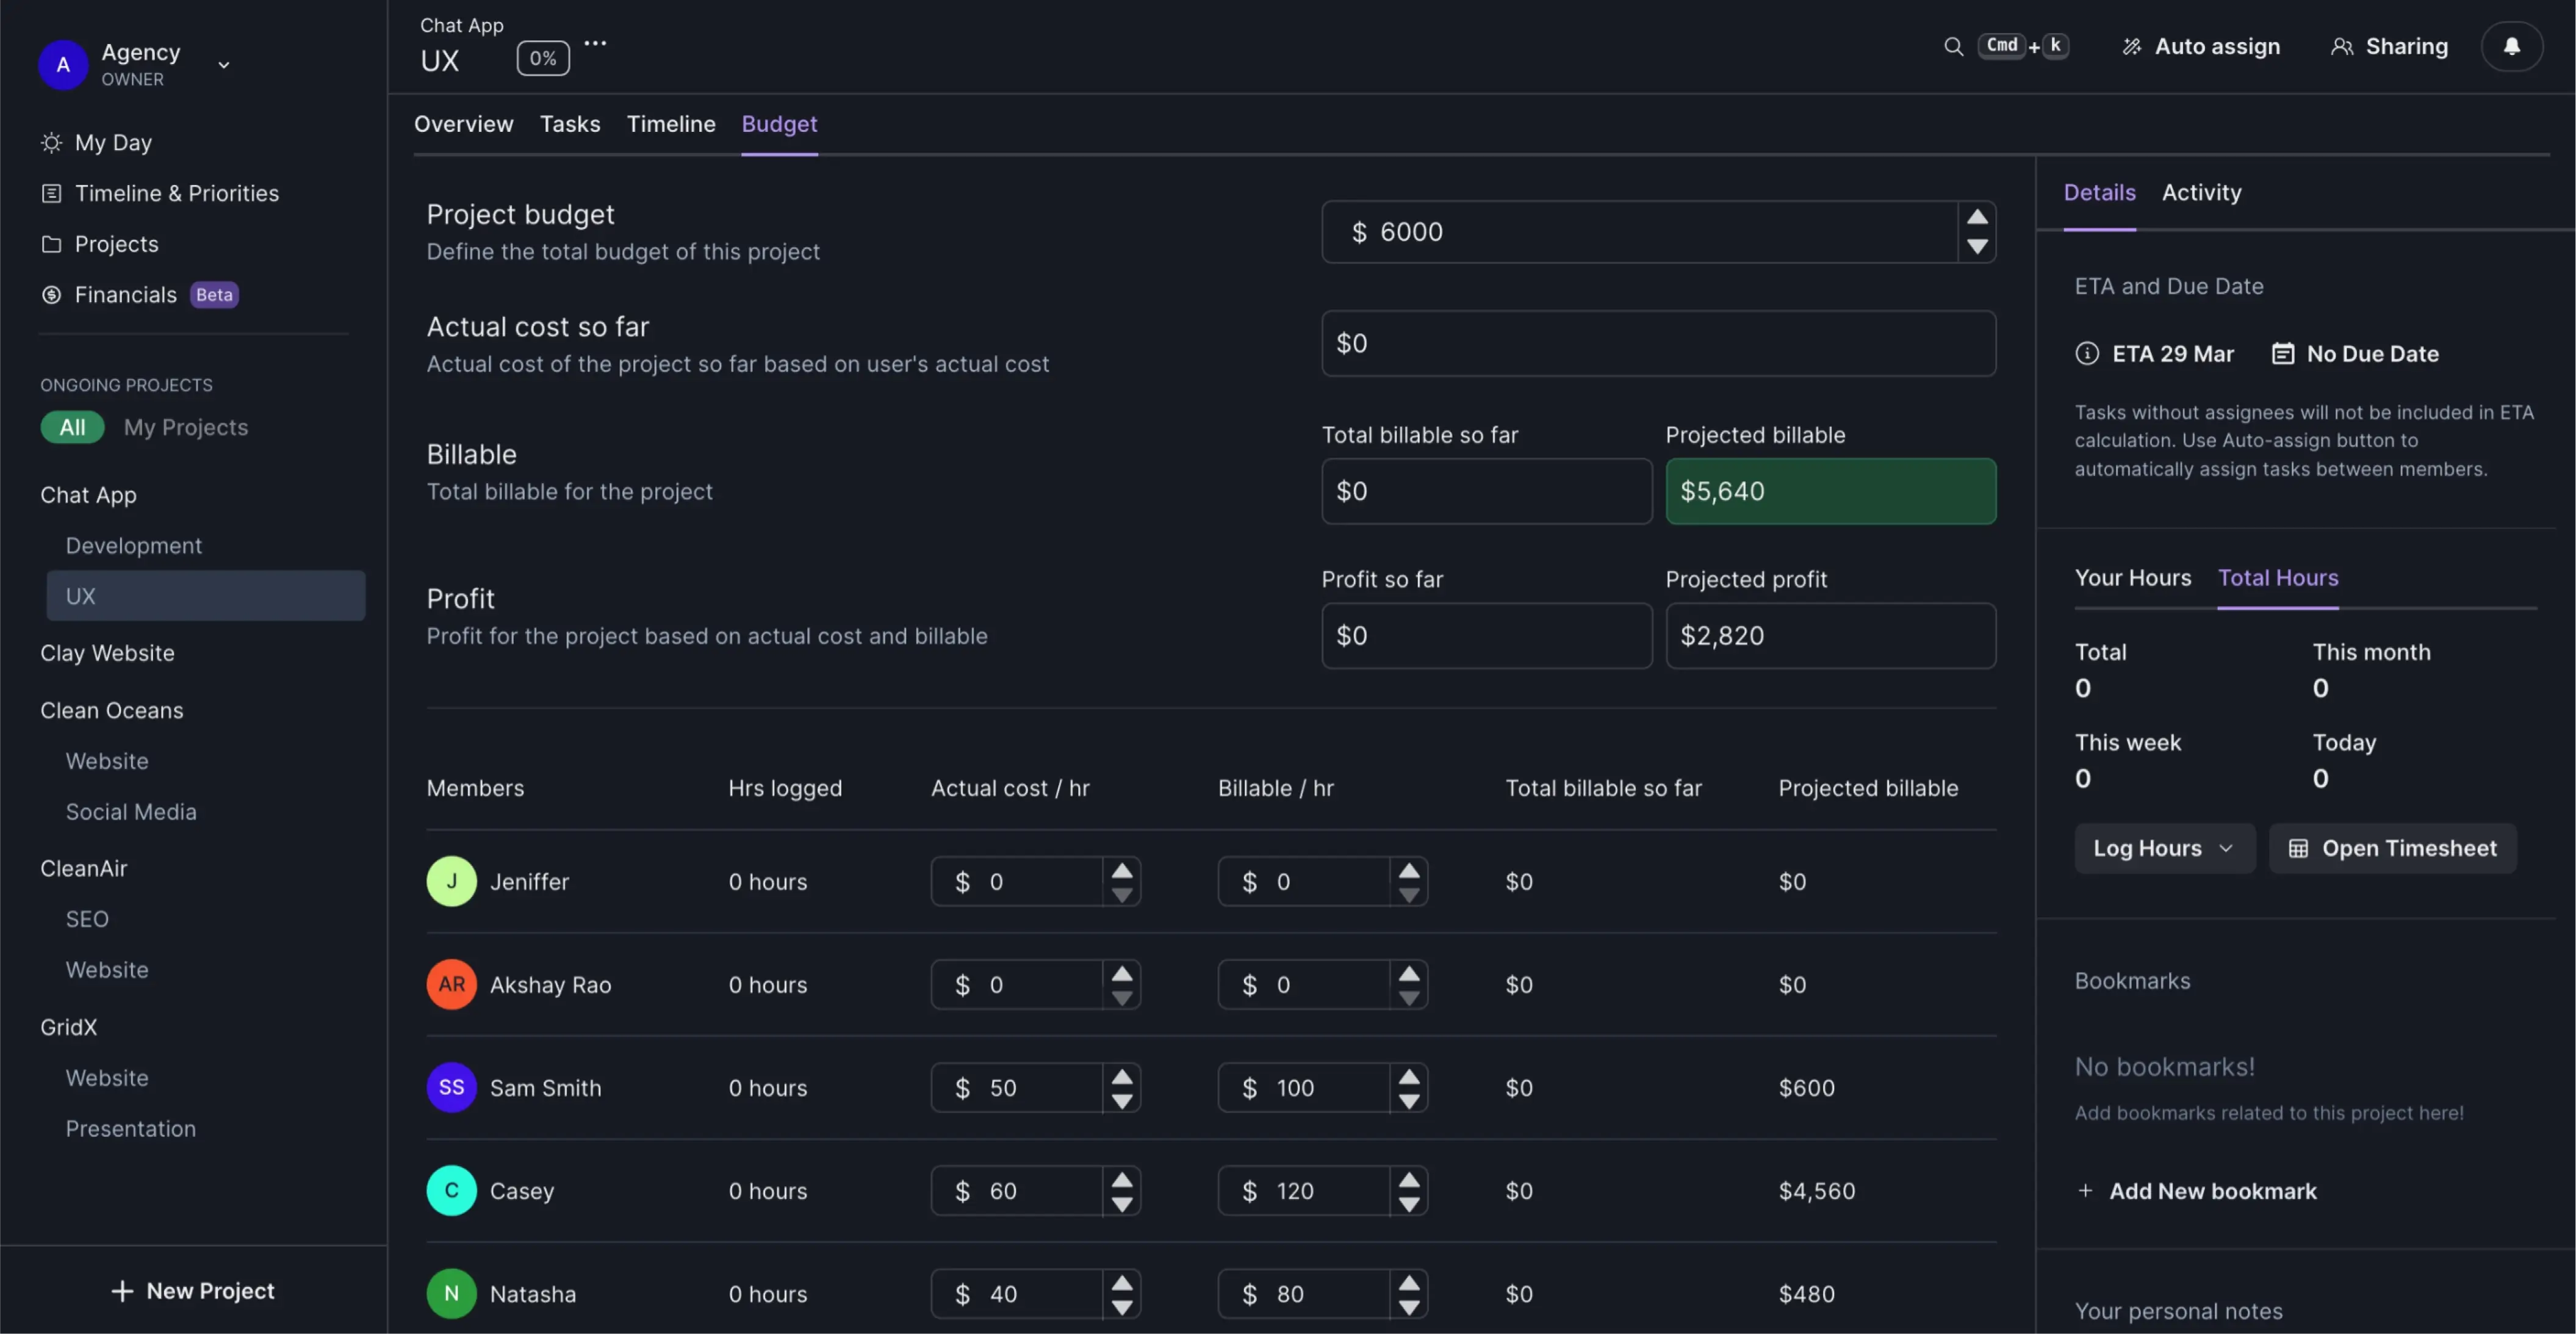This screenshot has height=1334, width=2576.
Task: Select the All projects filter pill
Action: pyautogui.click(x=72, y=427)
